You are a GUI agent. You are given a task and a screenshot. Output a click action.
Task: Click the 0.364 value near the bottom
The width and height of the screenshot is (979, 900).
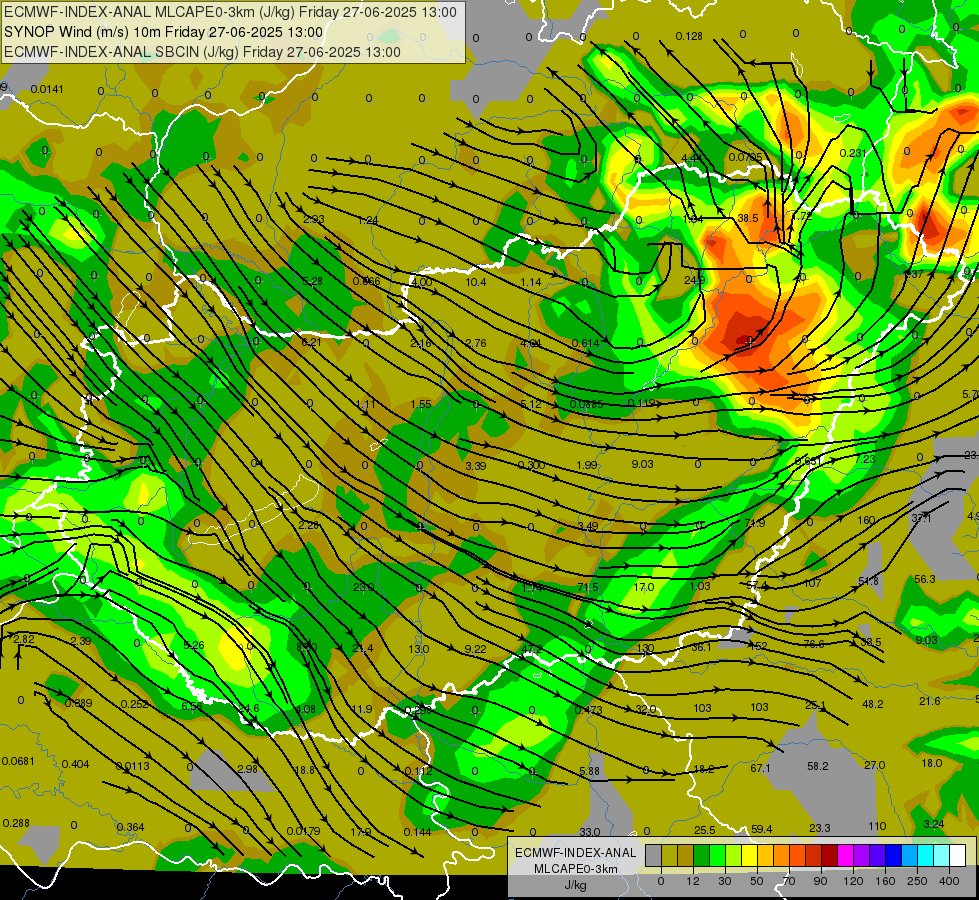130,827
